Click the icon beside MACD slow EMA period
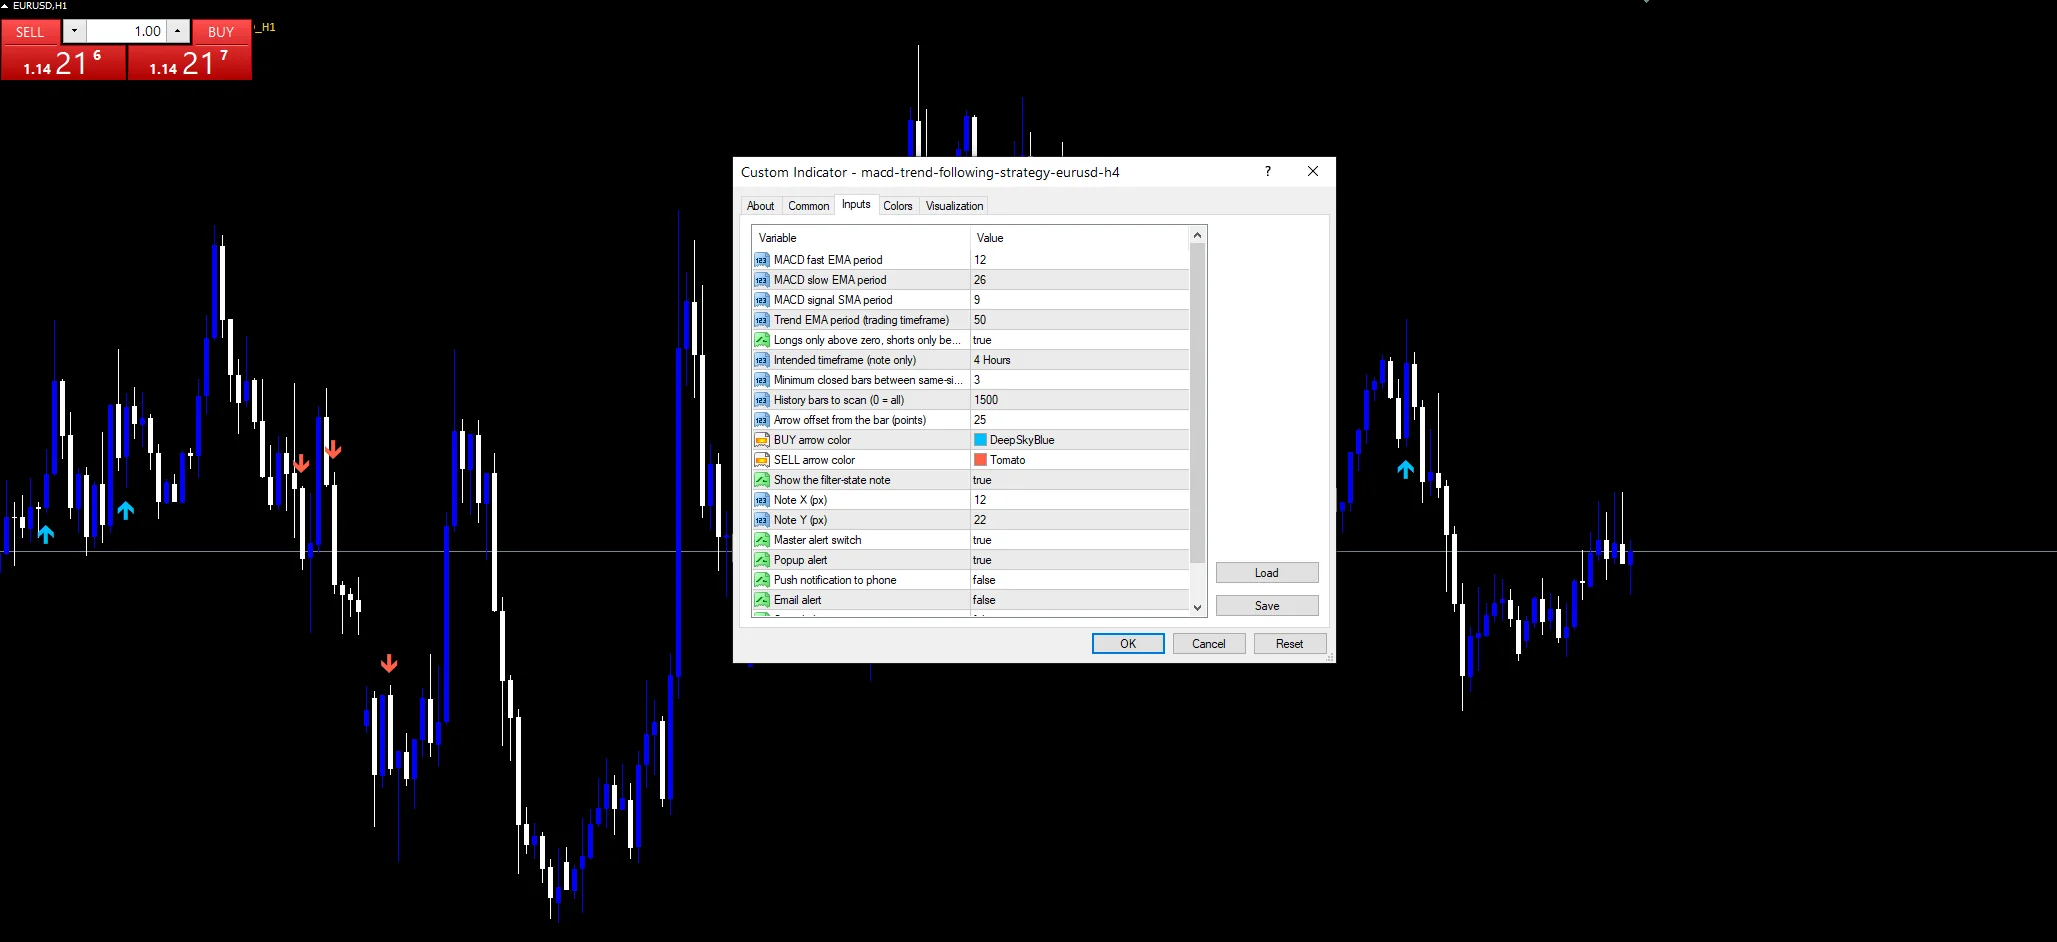Screen dimensions: 2057x942 click(762, 280)
